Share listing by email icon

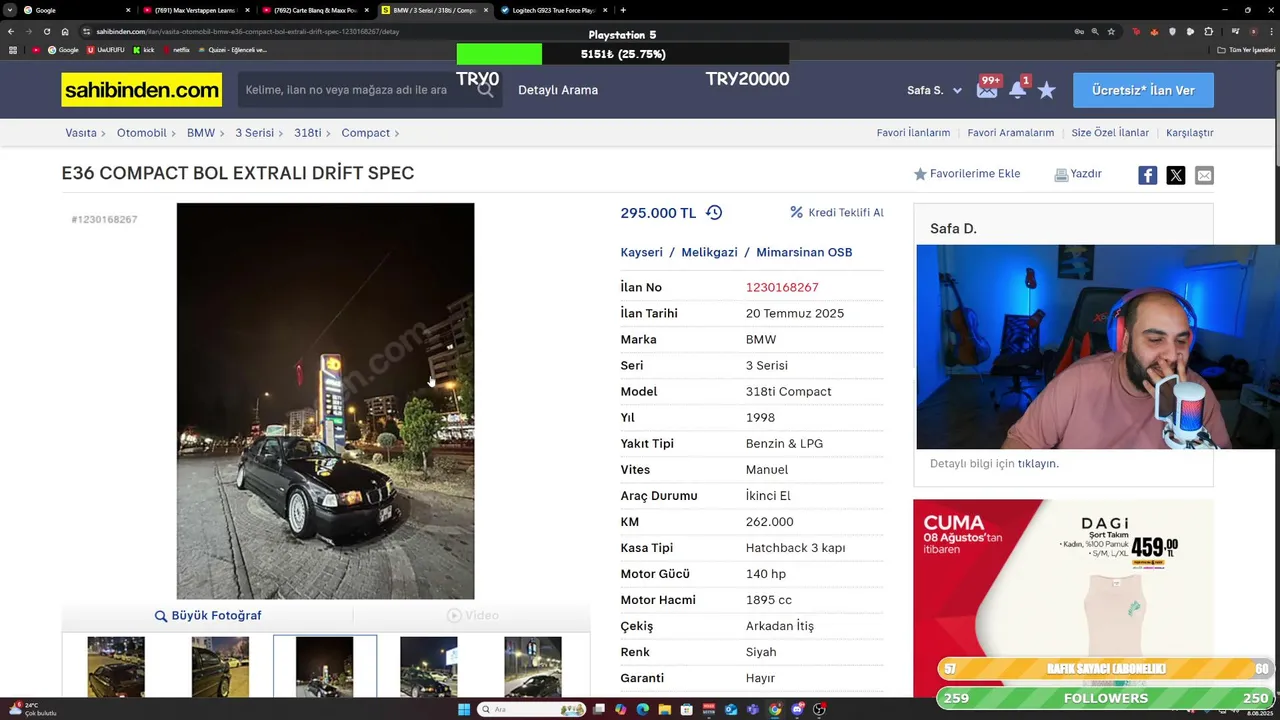coord(1204,175)
